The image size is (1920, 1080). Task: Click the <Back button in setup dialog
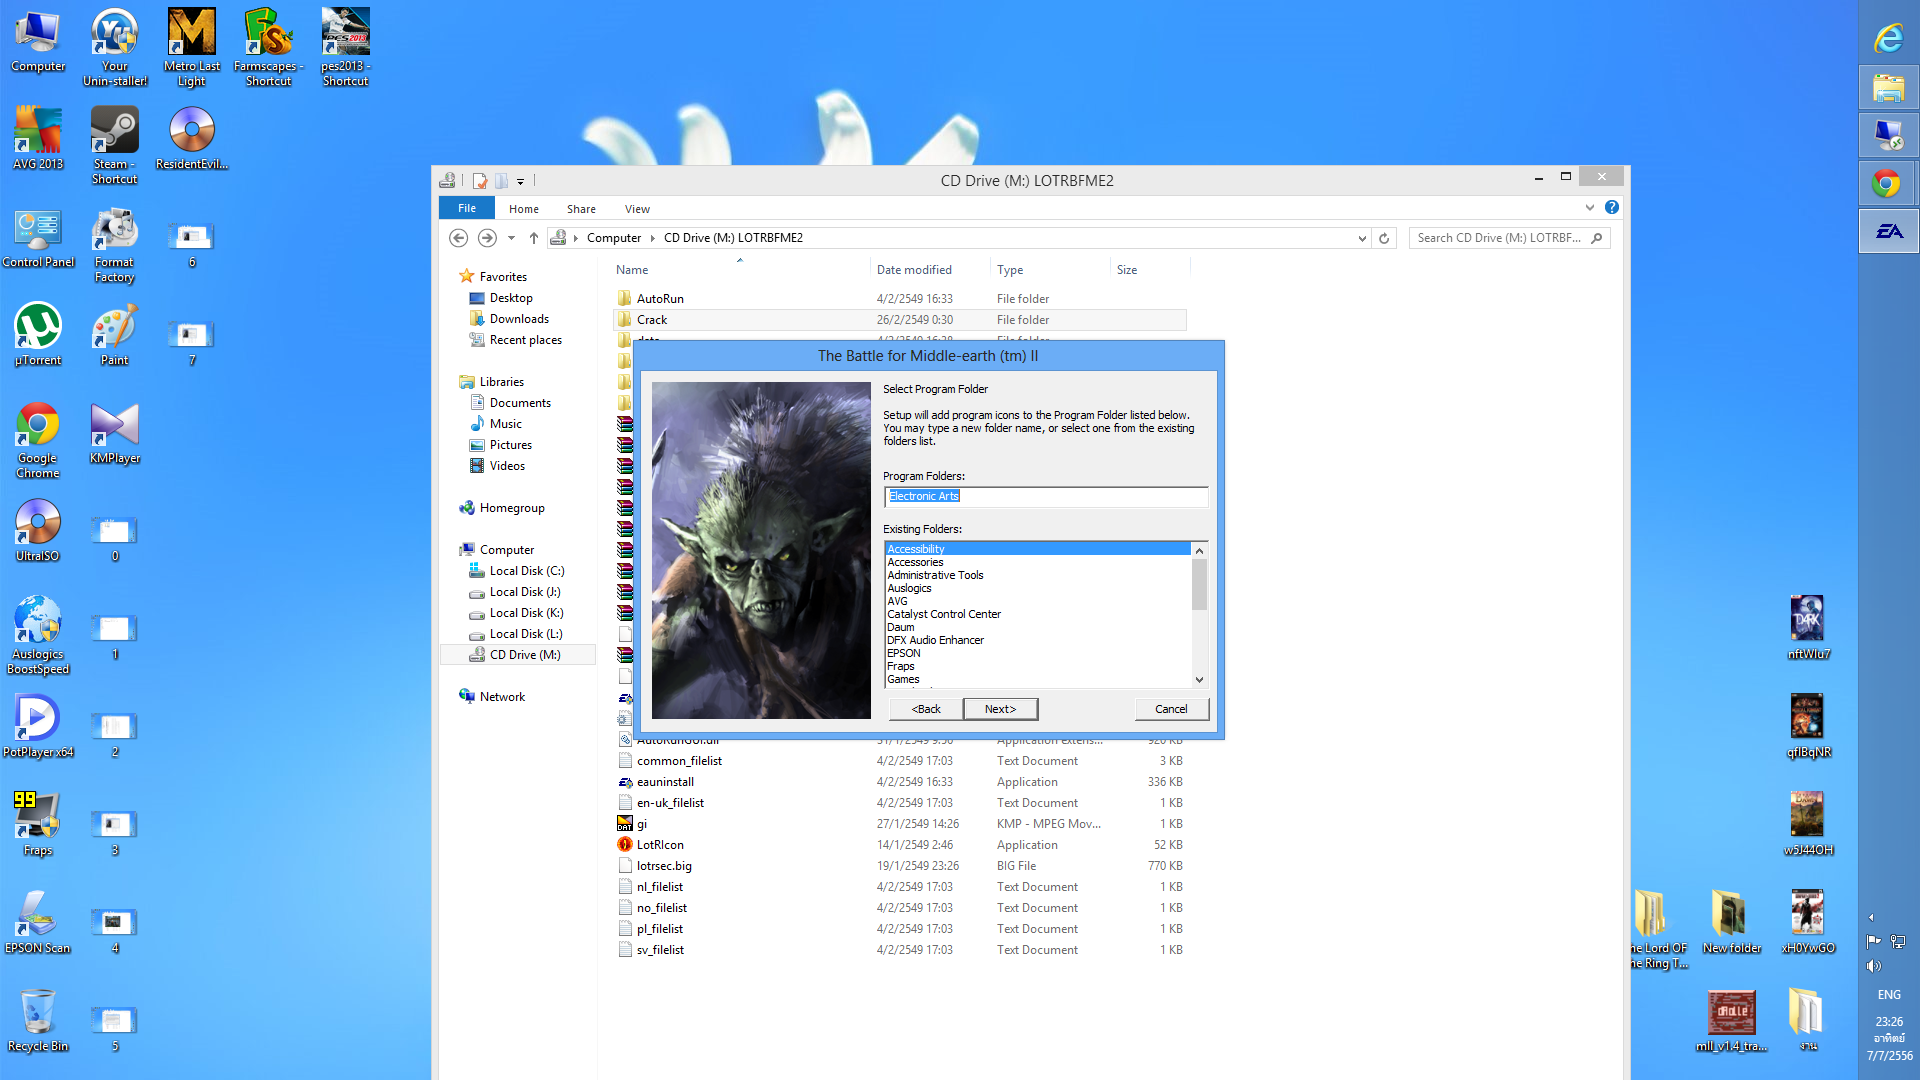(x=926, y=709)
